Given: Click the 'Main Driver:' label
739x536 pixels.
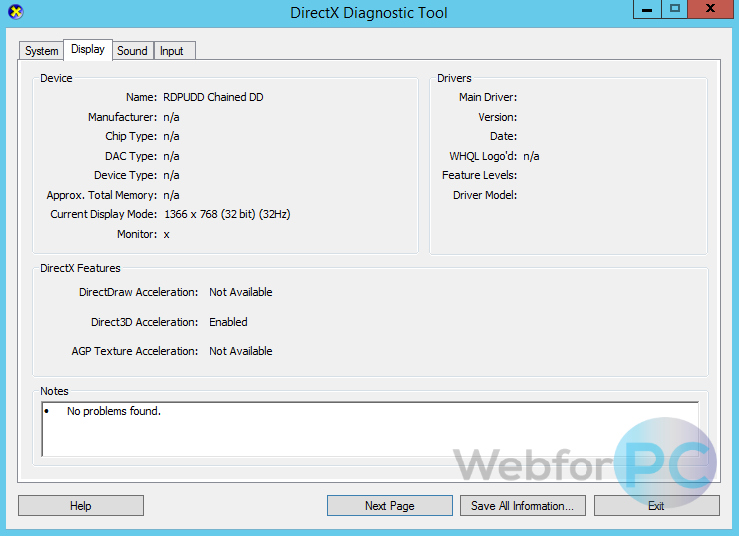Looking at the screenshot, I should 488,97.
